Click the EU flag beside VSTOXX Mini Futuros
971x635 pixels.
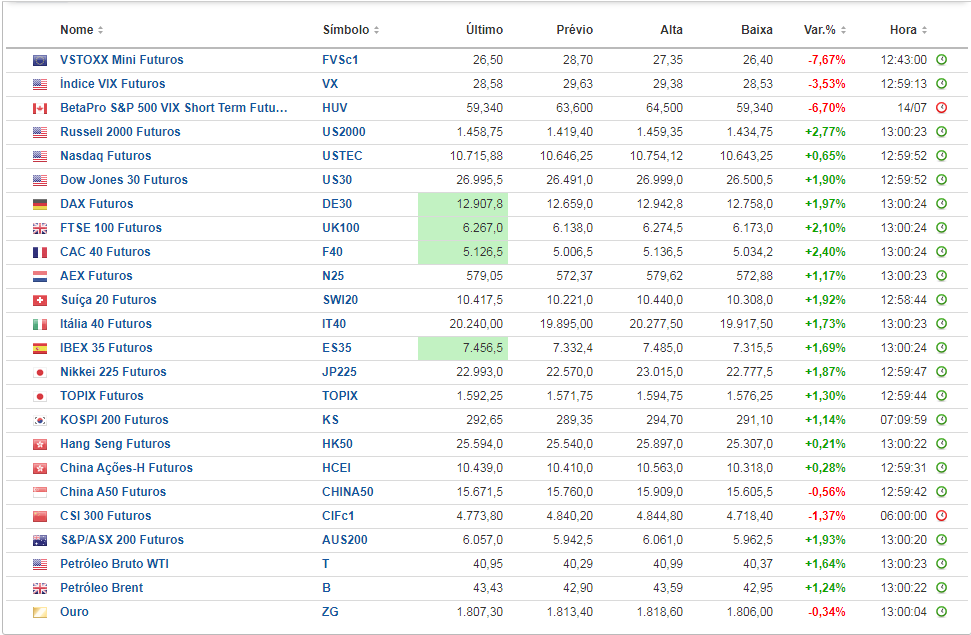[40, 60]
